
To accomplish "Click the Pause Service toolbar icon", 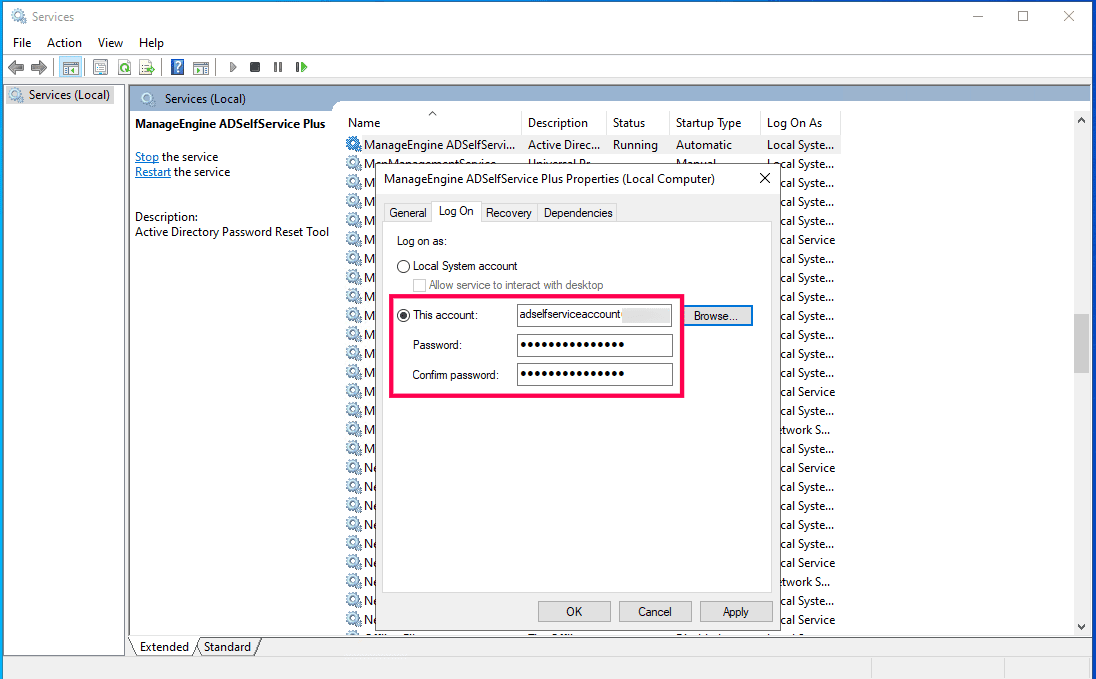I will pyautogui.click(x=278, y=67).
